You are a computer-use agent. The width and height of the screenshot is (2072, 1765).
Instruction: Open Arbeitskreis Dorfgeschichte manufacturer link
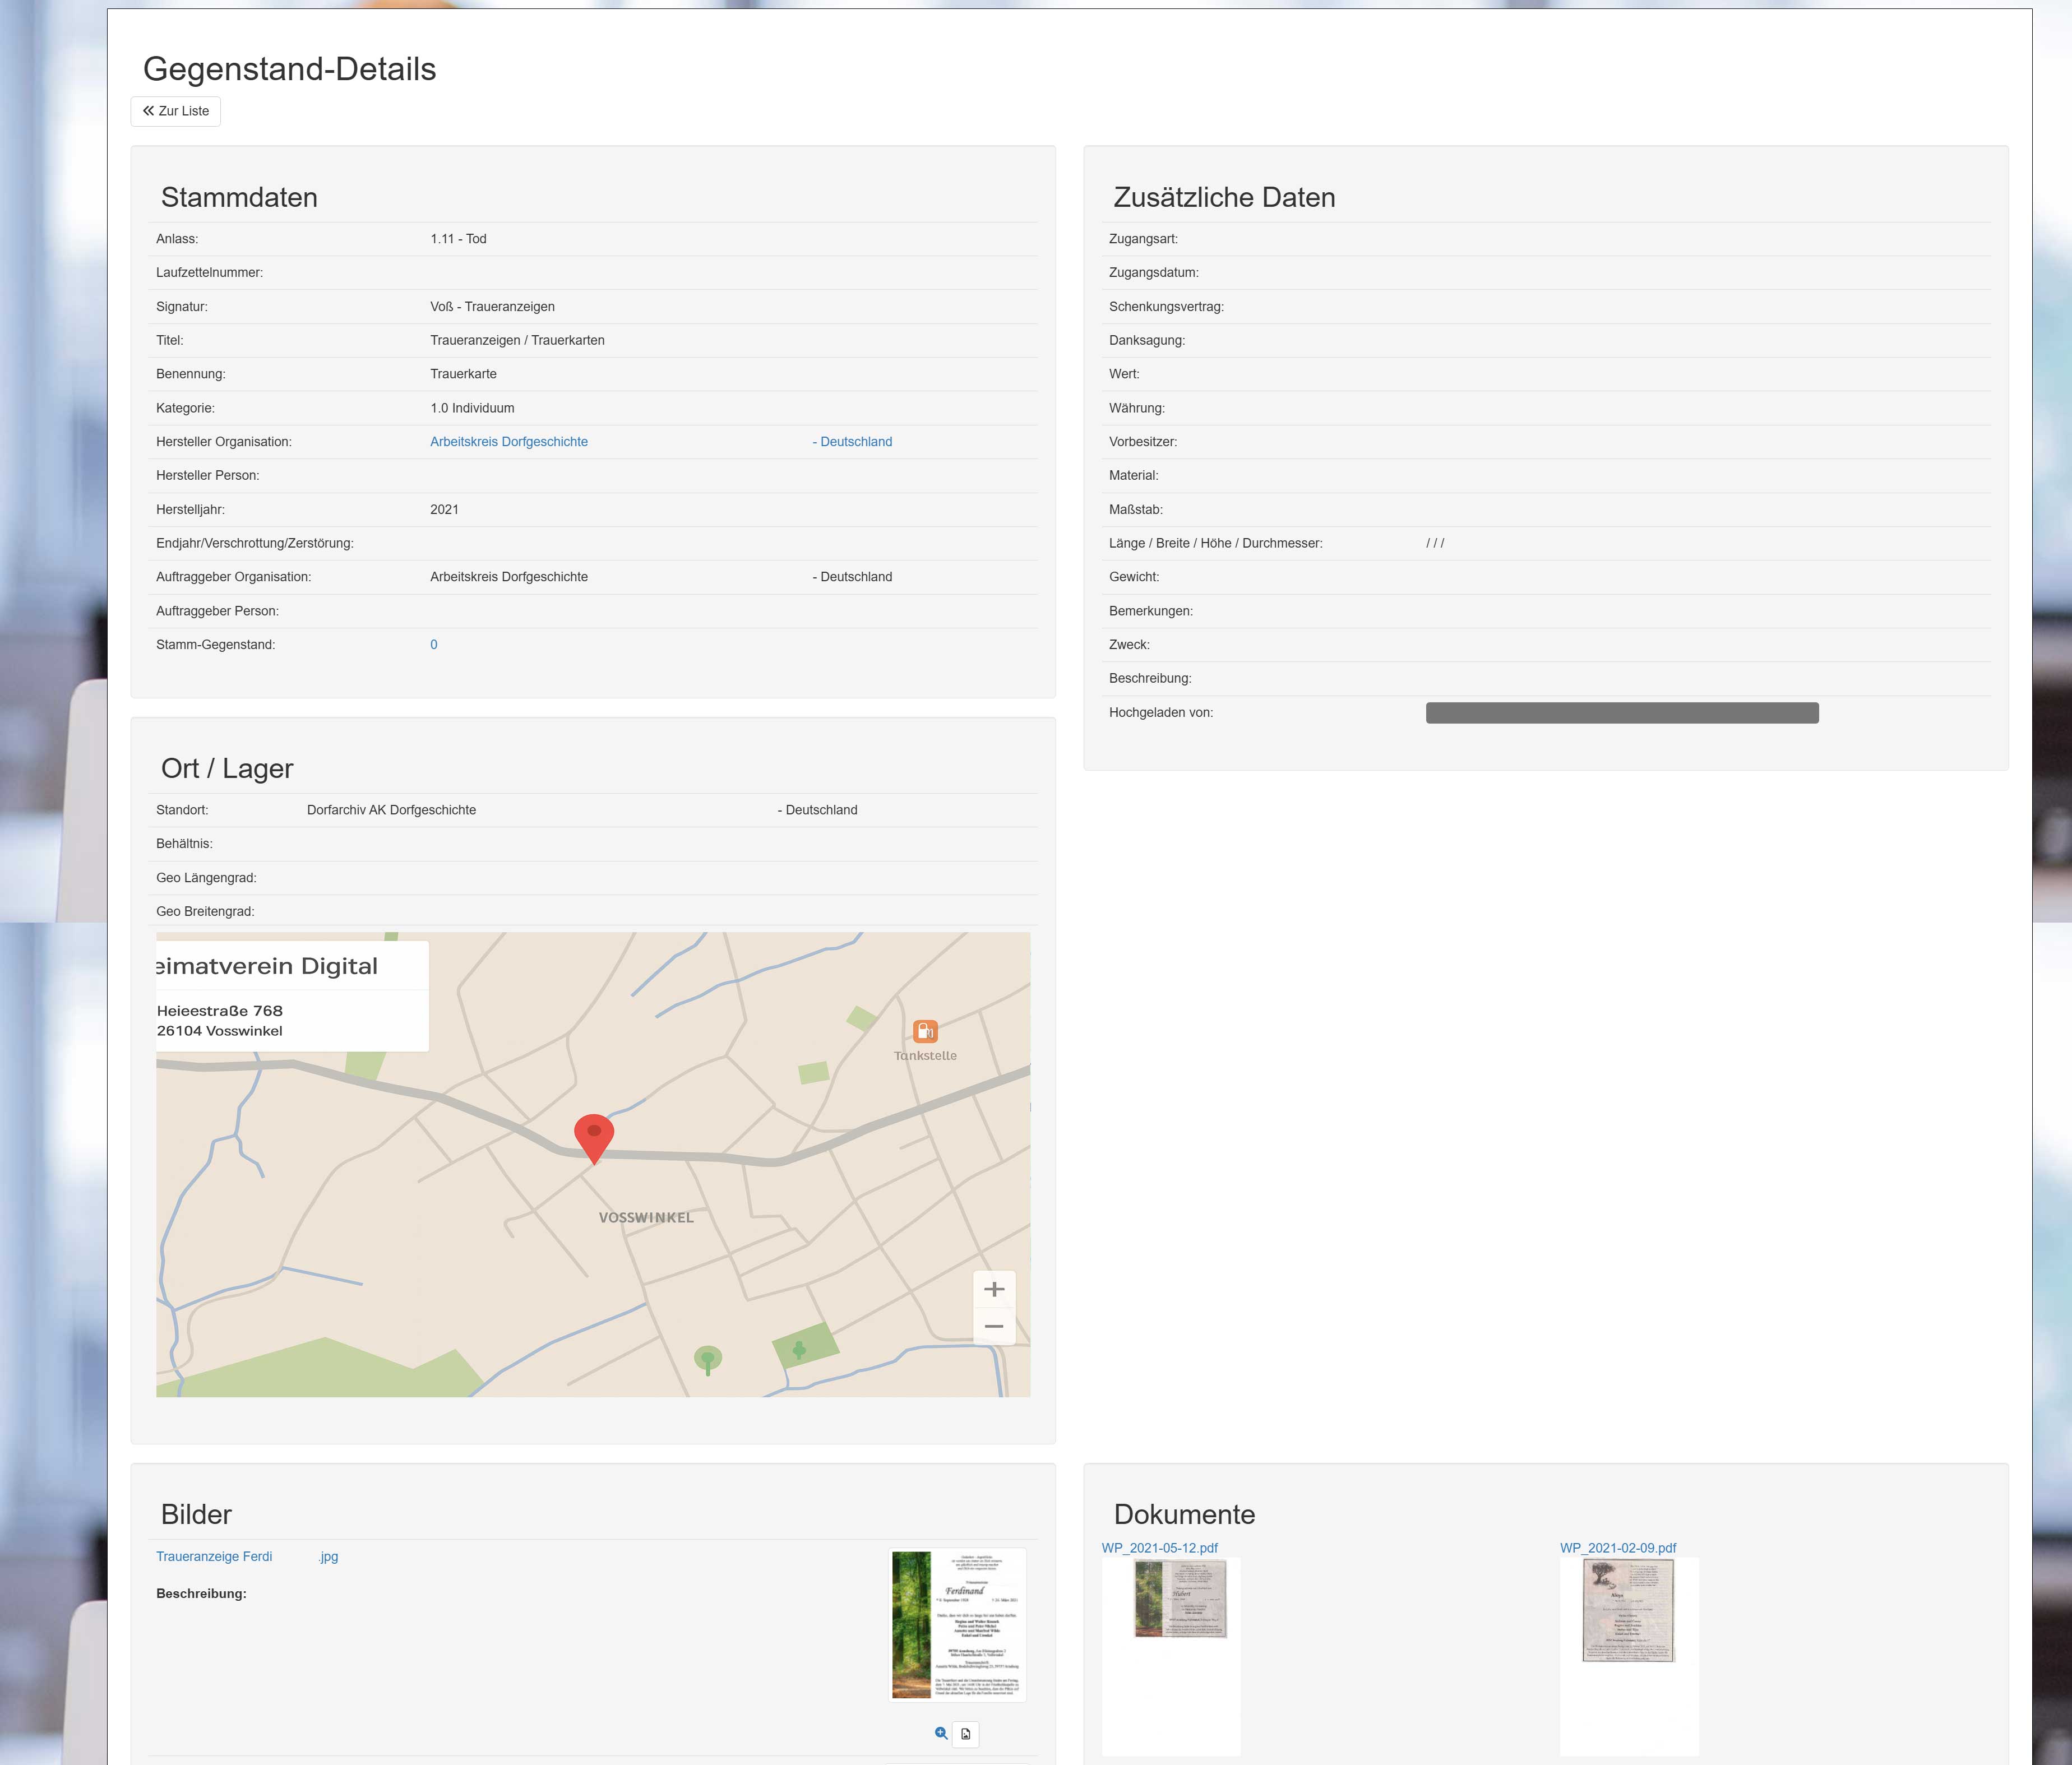[x=508, y=442]
